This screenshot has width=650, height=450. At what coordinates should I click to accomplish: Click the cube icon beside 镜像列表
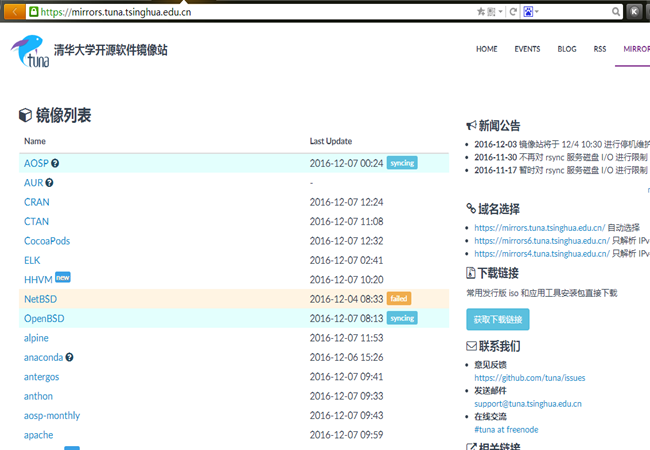coord(25,115)
